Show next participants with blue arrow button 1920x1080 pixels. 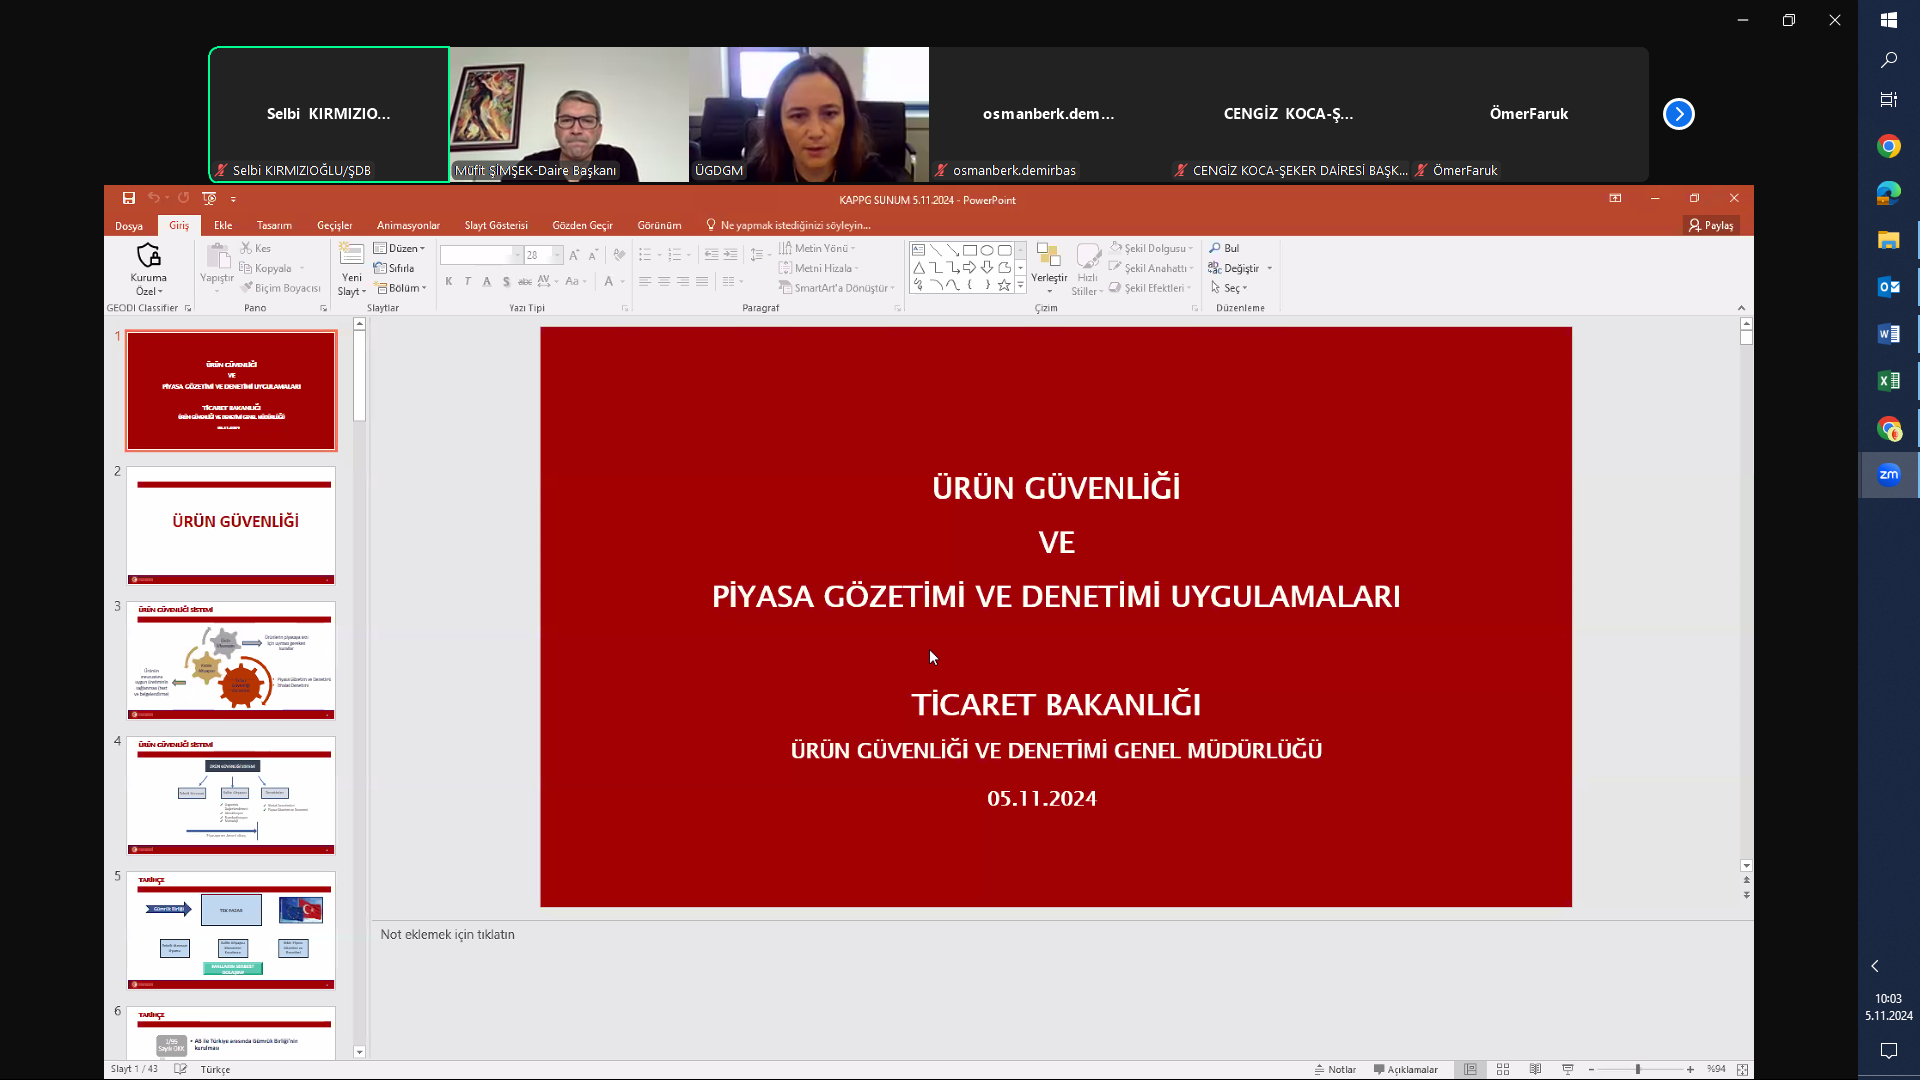tap(1678, 114)
